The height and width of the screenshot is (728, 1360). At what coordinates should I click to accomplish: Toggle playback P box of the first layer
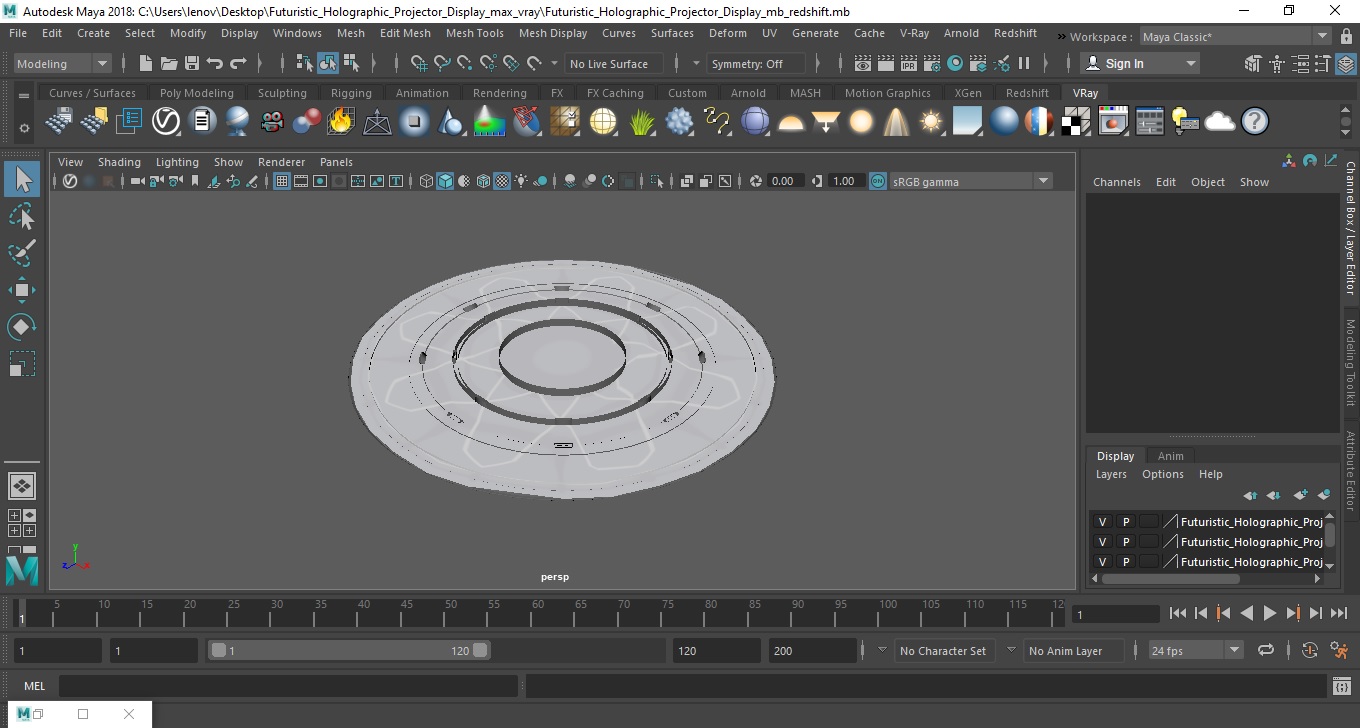1126,522
